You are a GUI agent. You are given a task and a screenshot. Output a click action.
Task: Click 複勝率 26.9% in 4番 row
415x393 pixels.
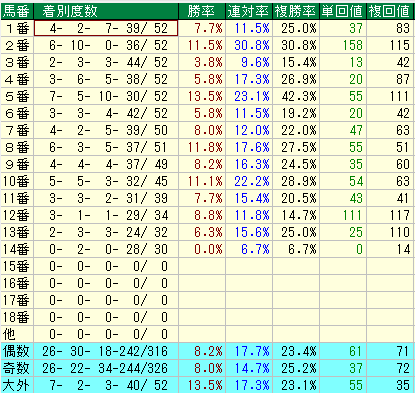pyautogui.click(x=296, y=79)
